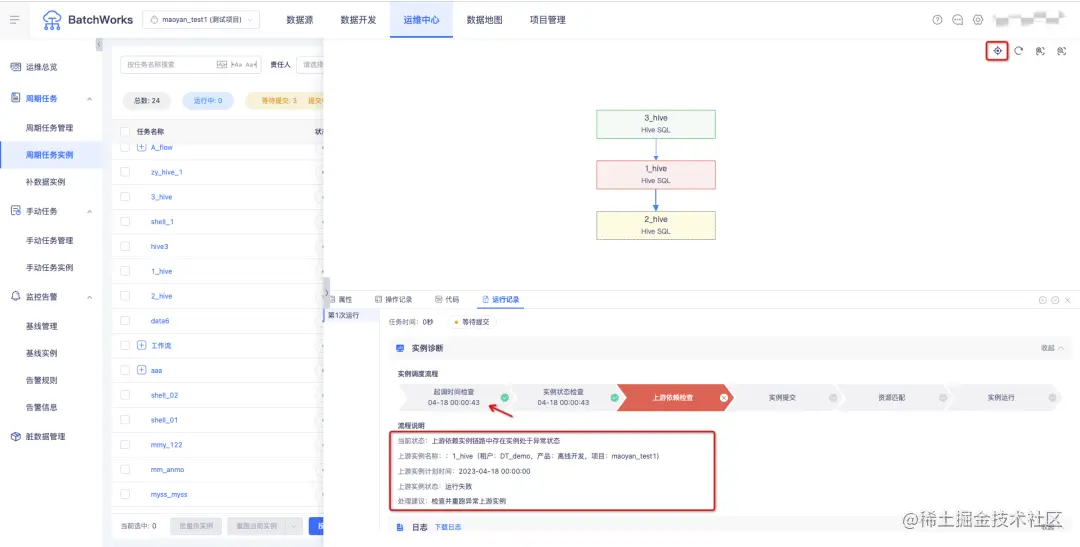
Task: Collapse the 手动任务 menu group
Action: pyautogui.click(x=90, y=211)
